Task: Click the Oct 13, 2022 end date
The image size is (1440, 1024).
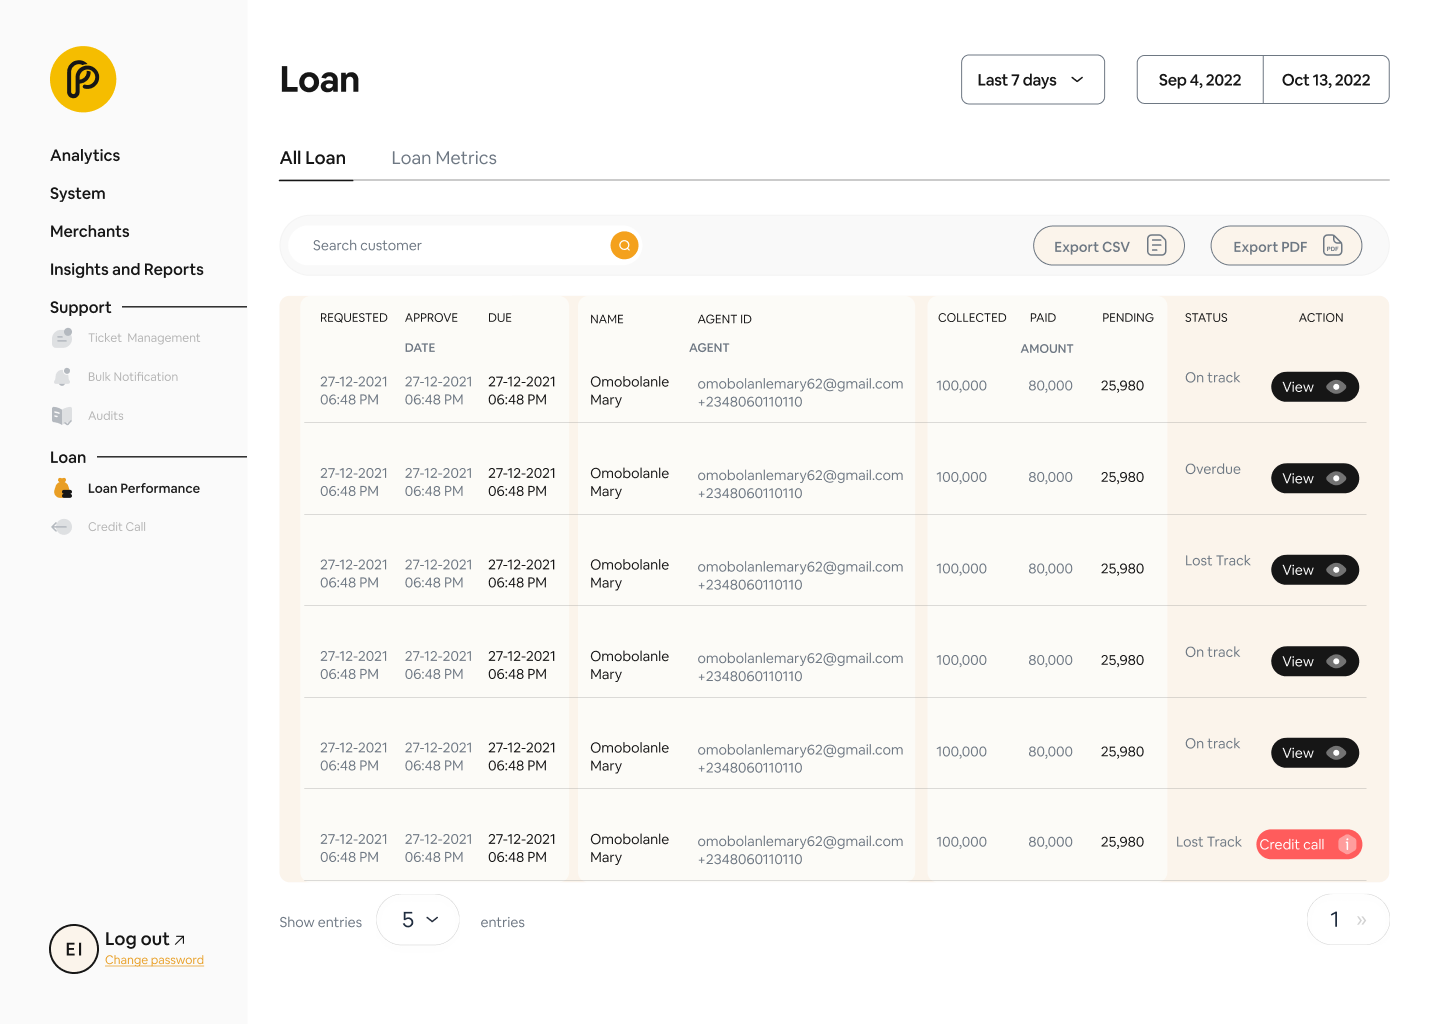Action: (1326, 80)
